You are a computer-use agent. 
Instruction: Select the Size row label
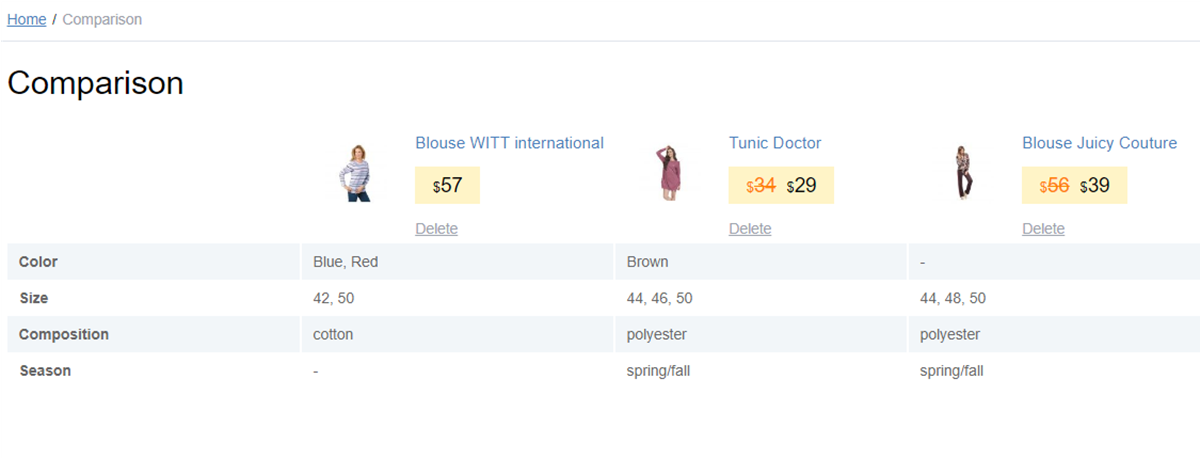pos(33,298)
